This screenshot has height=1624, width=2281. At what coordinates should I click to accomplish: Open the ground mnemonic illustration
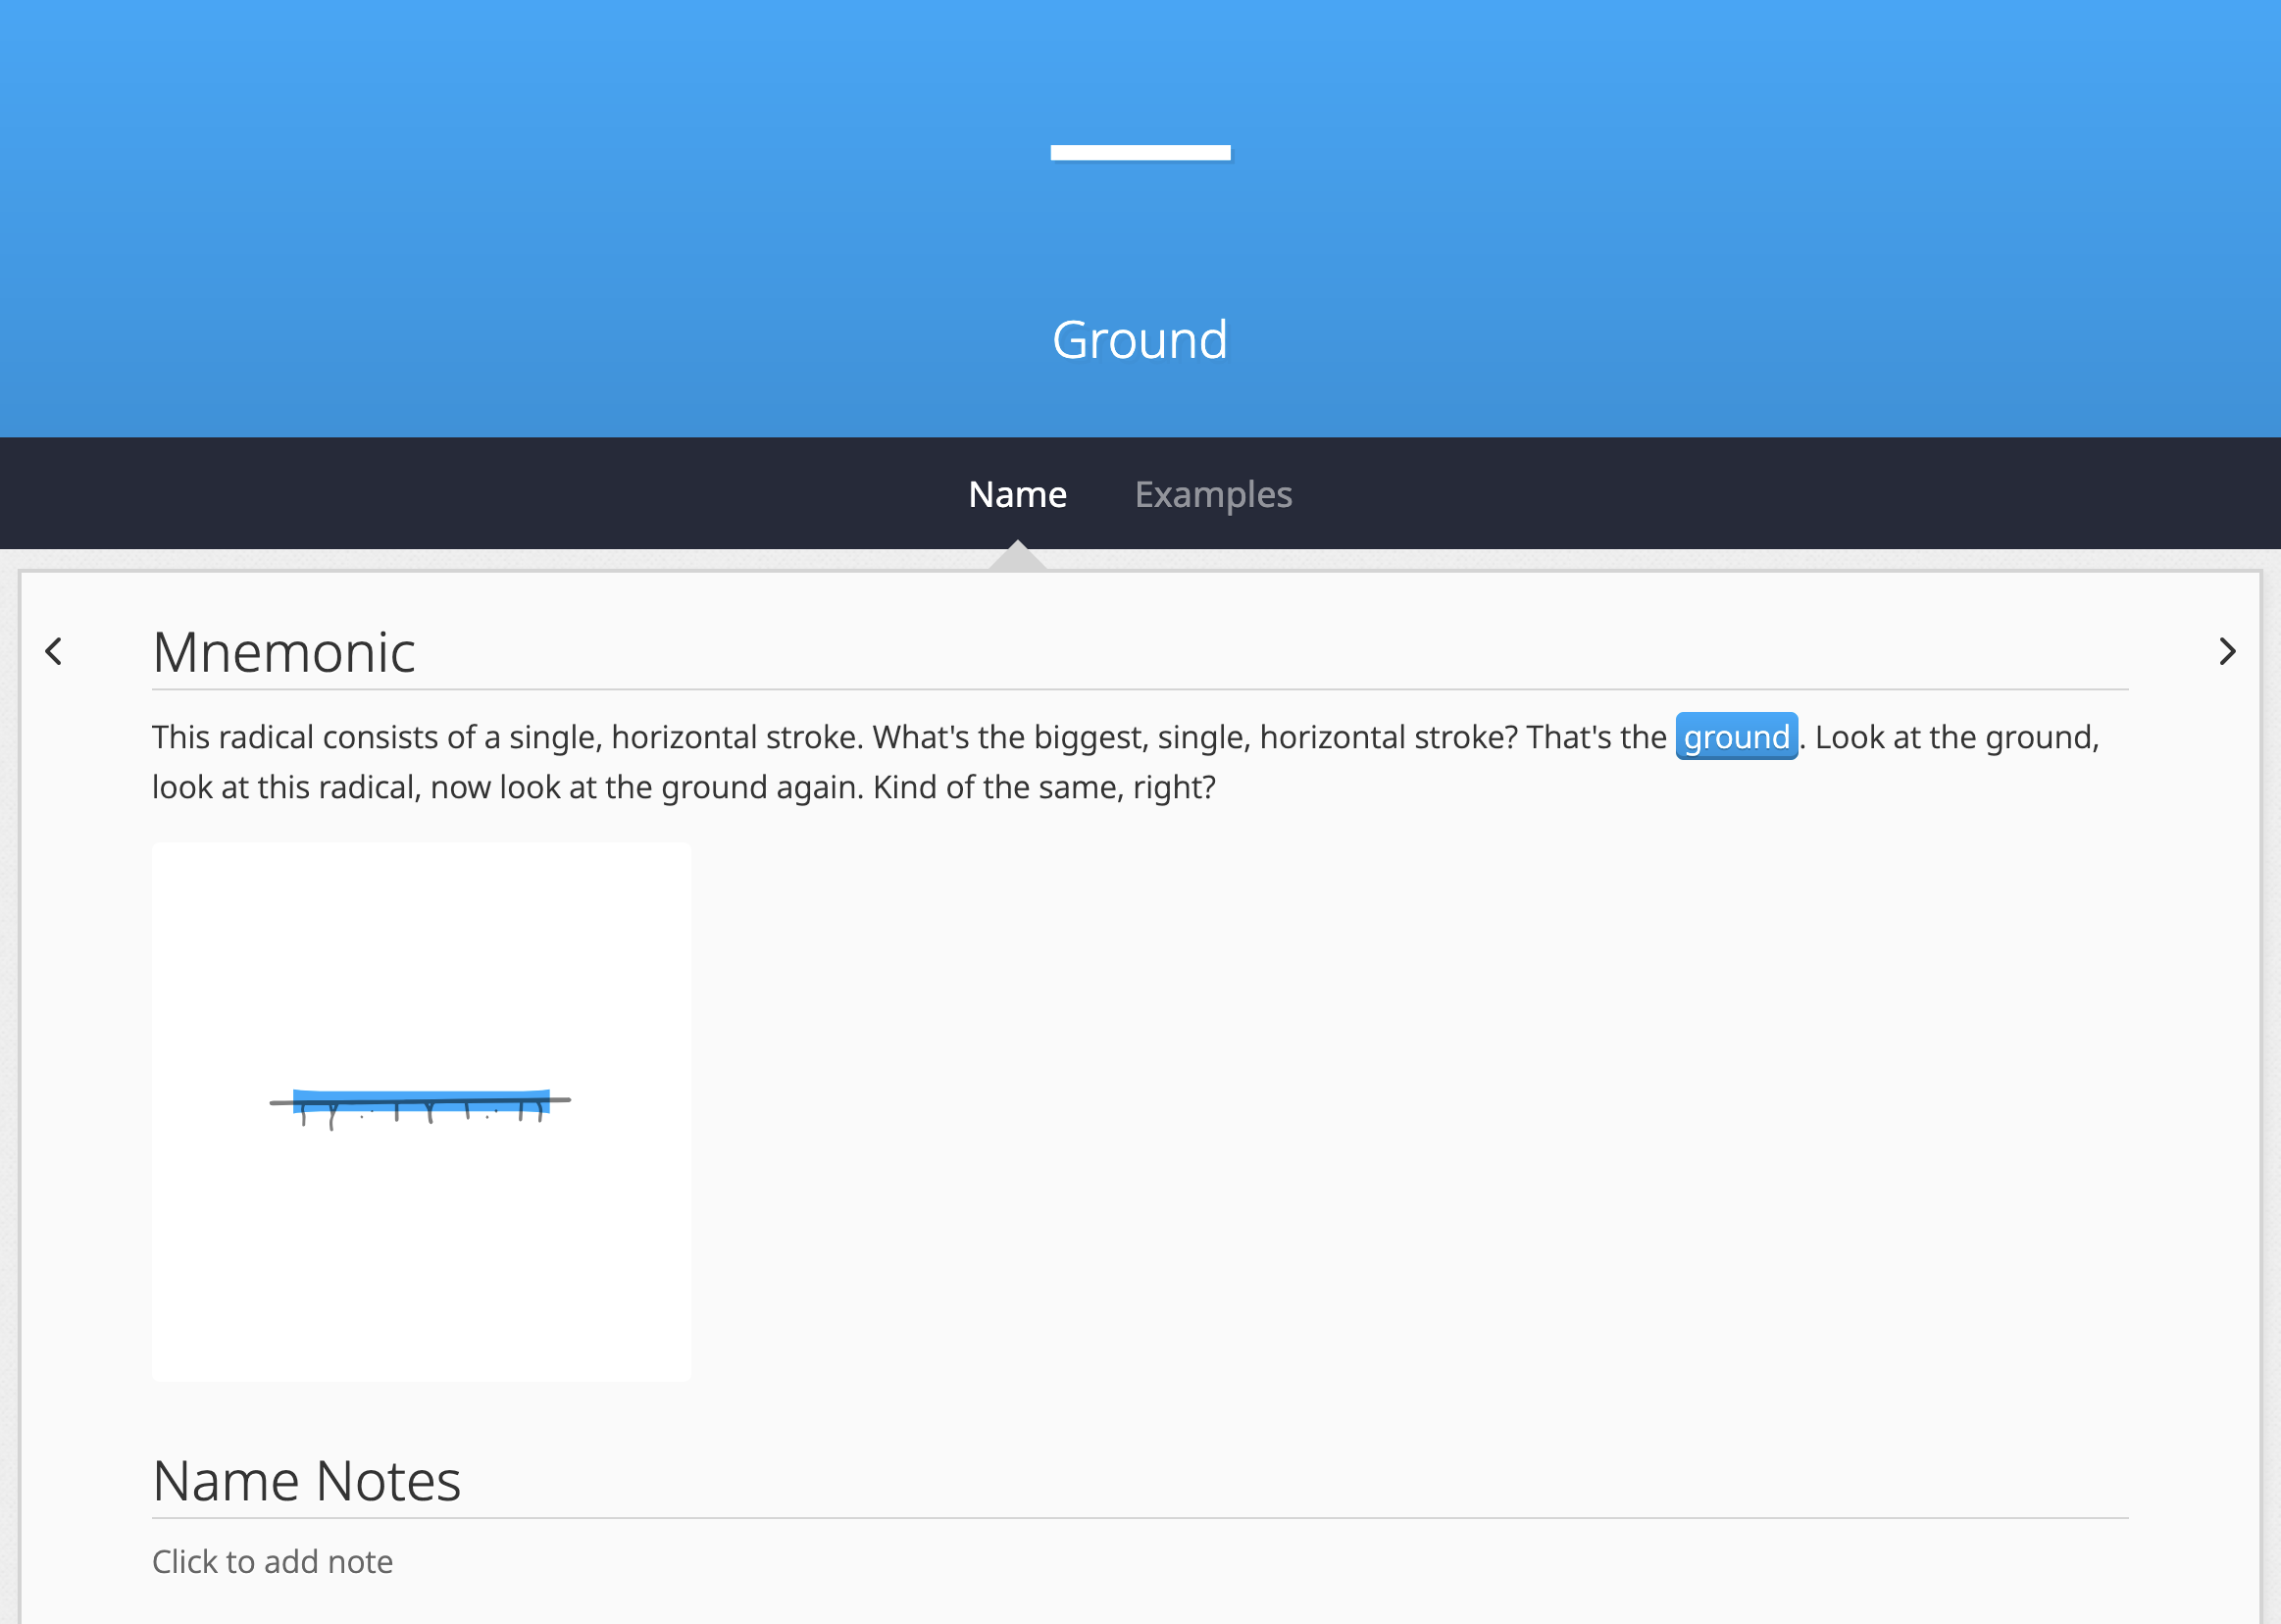point(421,1111)
